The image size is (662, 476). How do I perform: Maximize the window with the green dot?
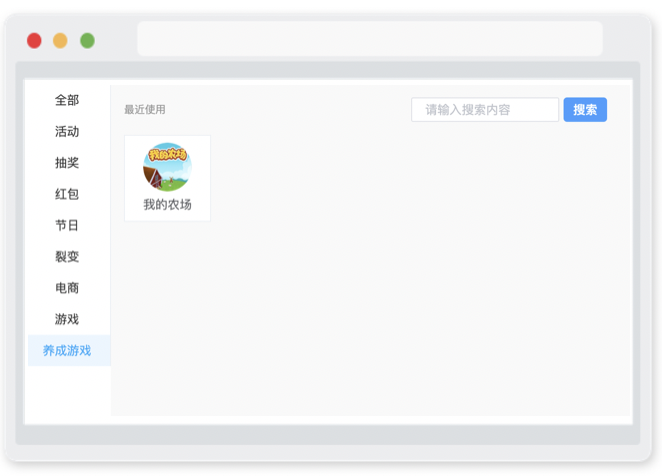click(x=87, y=41)
